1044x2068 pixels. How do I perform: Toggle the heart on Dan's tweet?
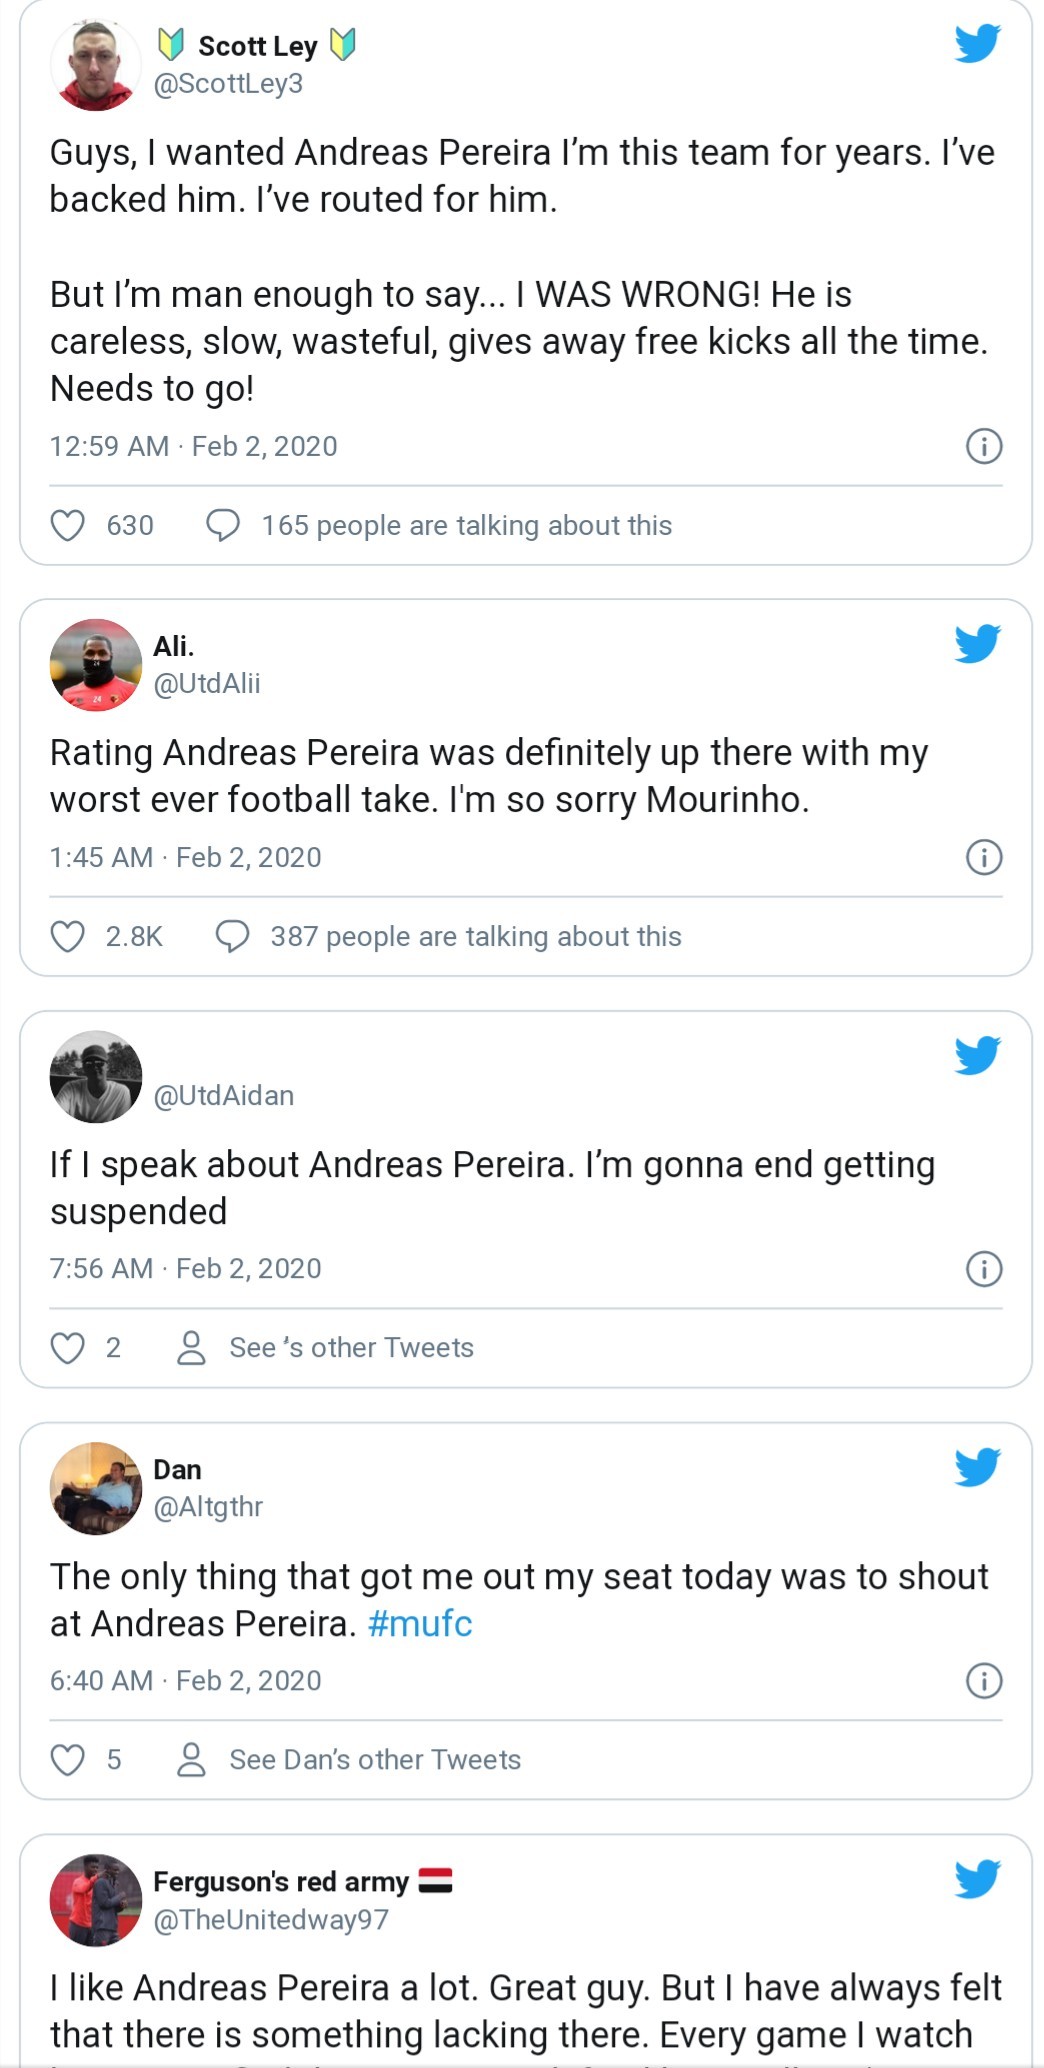click(69, 1760)
